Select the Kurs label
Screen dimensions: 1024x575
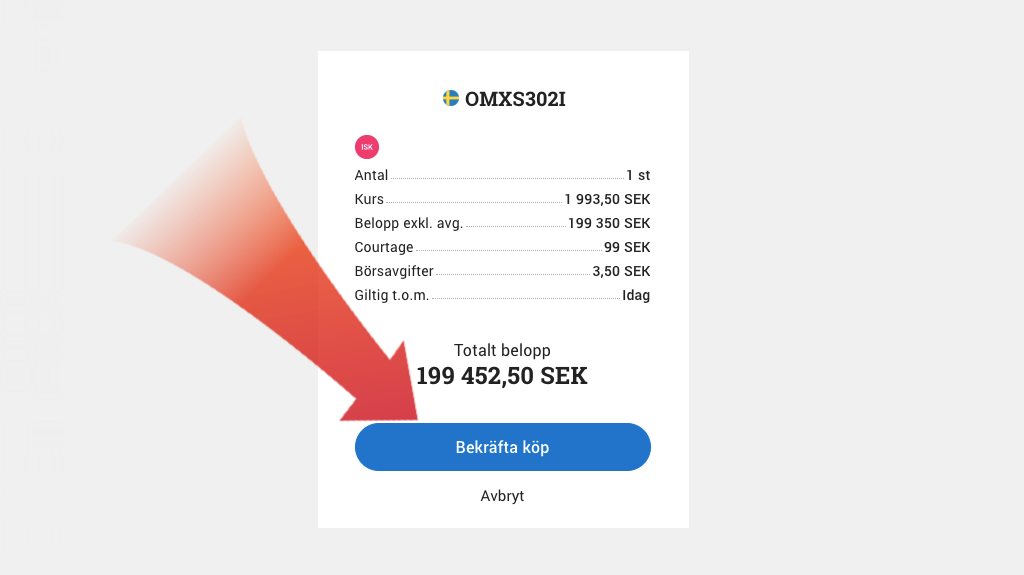369,199
